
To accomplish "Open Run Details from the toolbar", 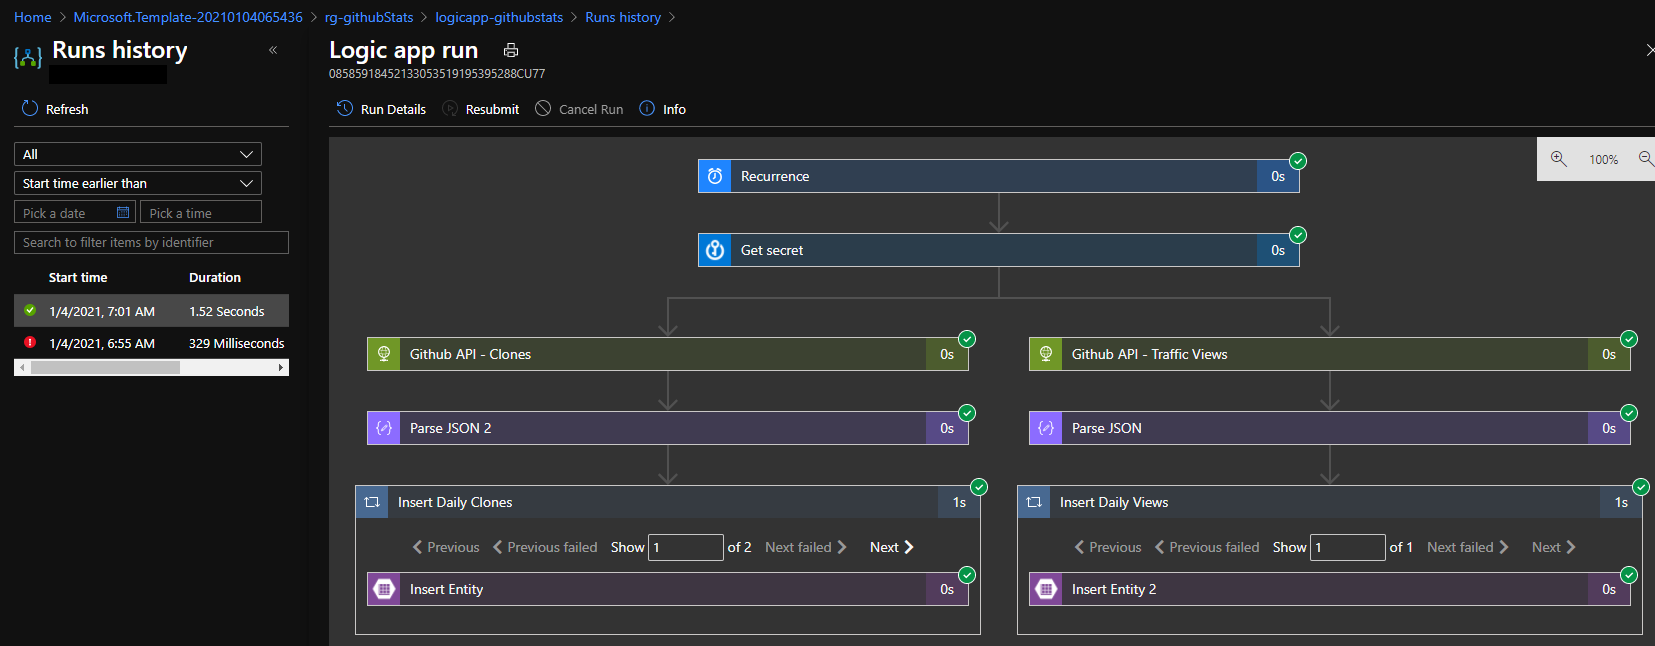I will pos(381,109).
